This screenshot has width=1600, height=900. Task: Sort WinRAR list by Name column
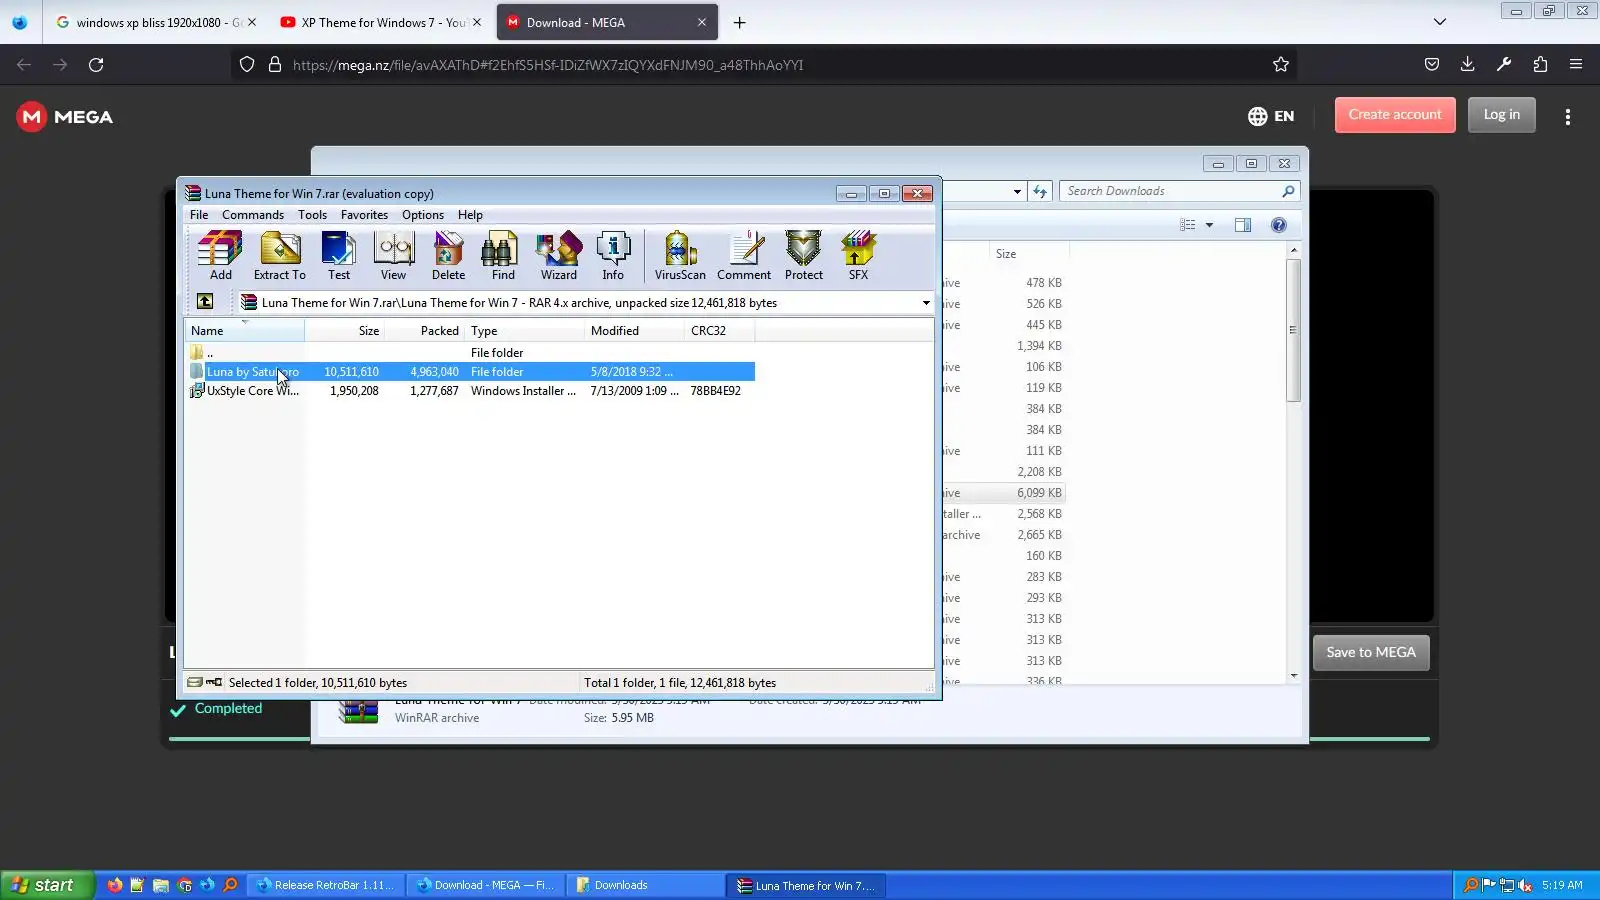point(245,331)
